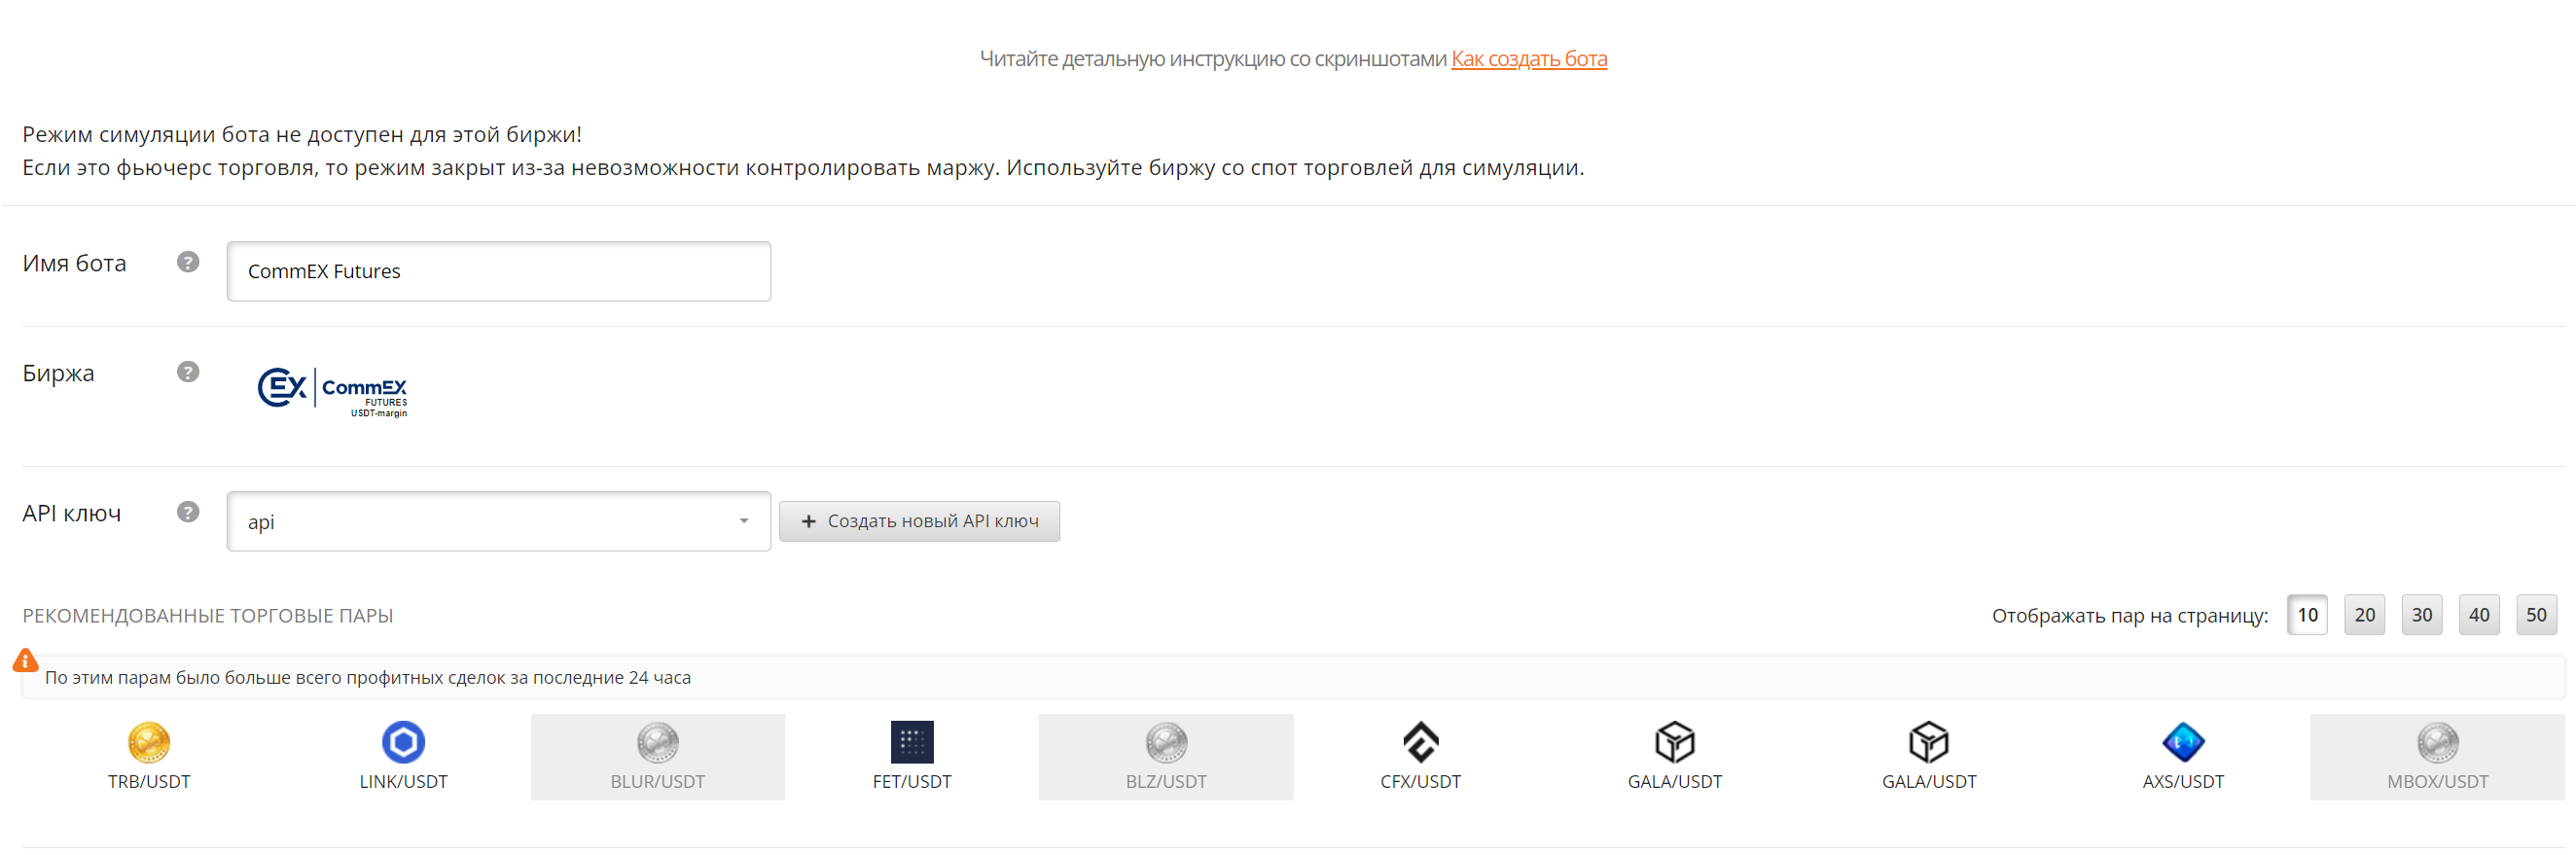This screenshot has height=855, width=2576.
Task: Select the BLZ/USDT pair icon
Action: 1166,742
